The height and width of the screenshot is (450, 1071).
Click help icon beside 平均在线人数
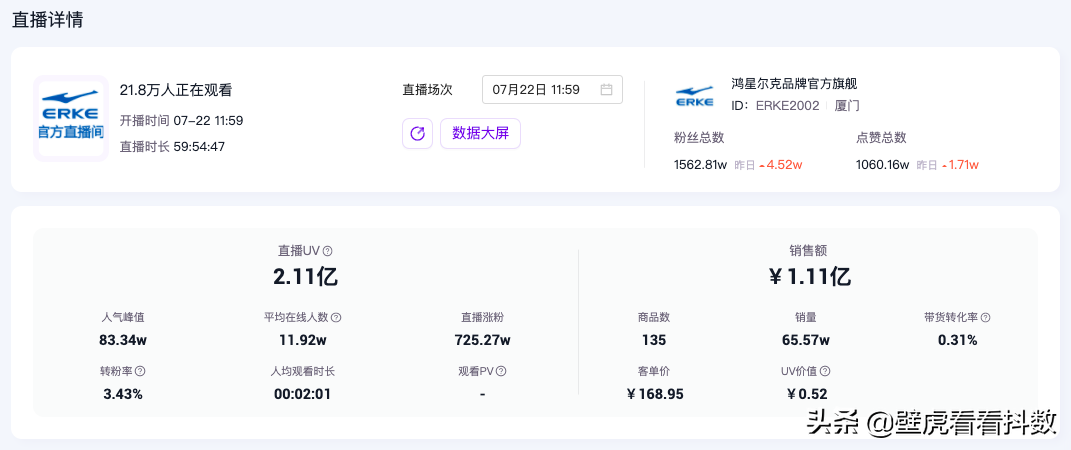[336, 318]
